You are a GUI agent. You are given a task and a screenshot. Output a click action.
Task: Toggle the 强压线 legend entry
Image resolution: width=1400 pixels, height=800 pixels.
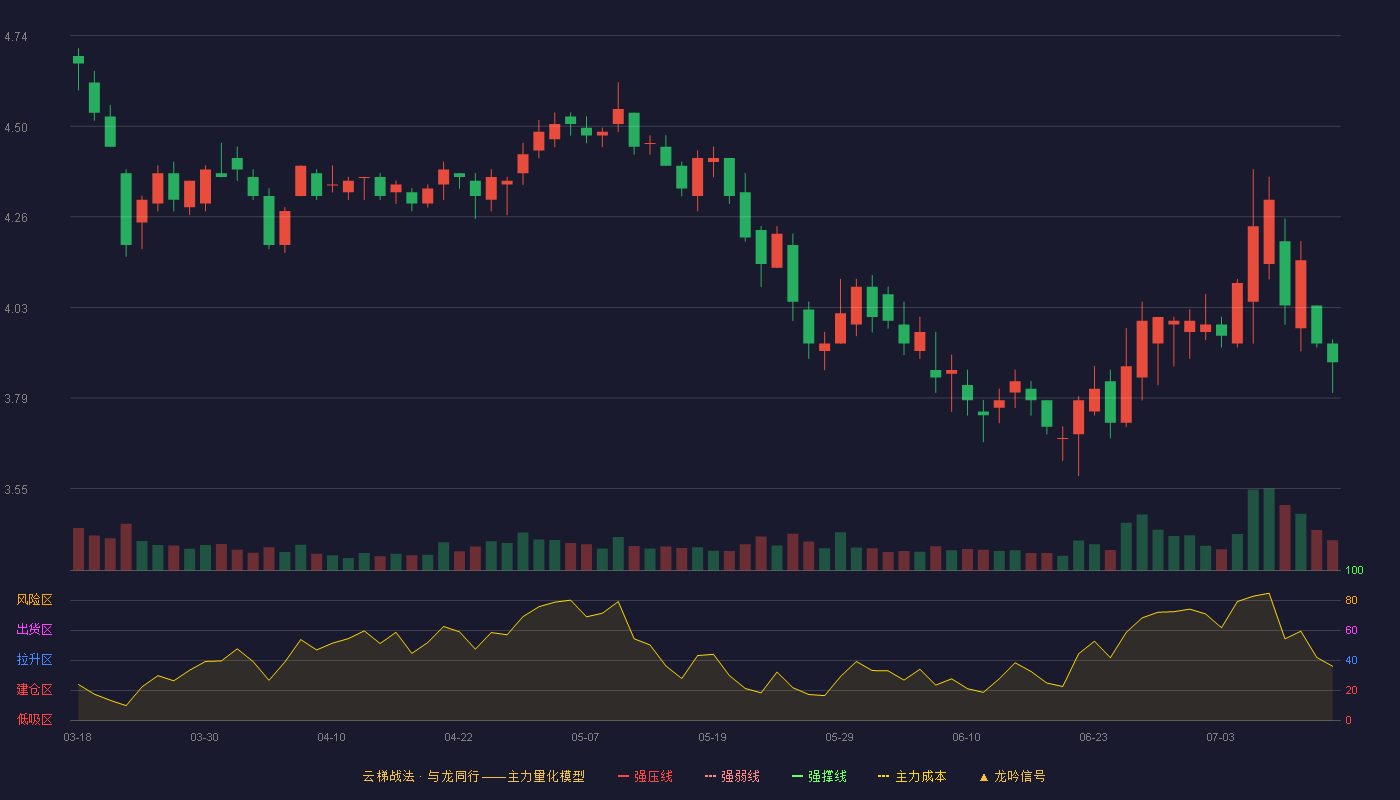tap(645, 776)
